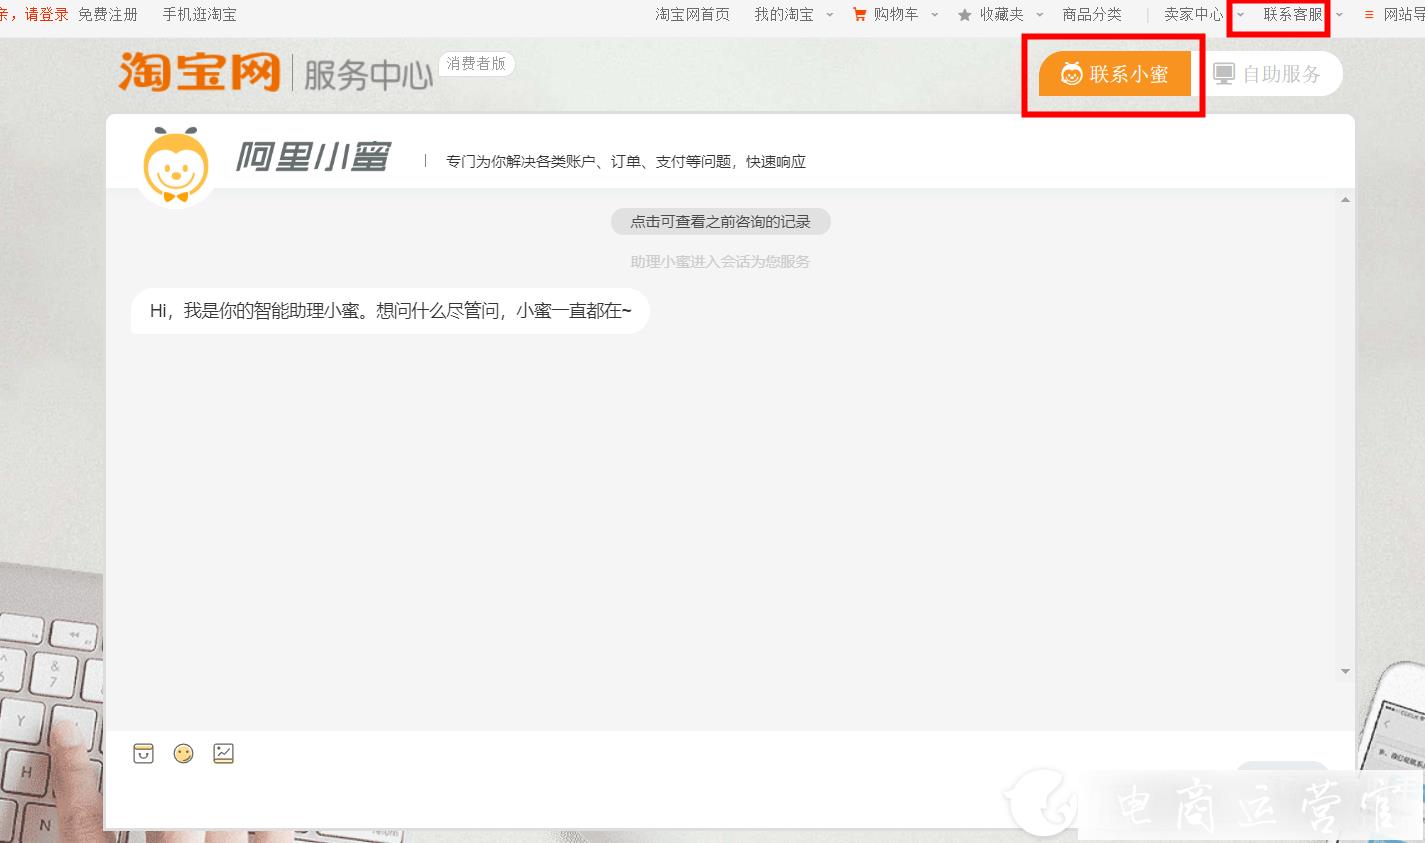Open 卖家中心 menu item
1425x843 pixels.
1194,15
